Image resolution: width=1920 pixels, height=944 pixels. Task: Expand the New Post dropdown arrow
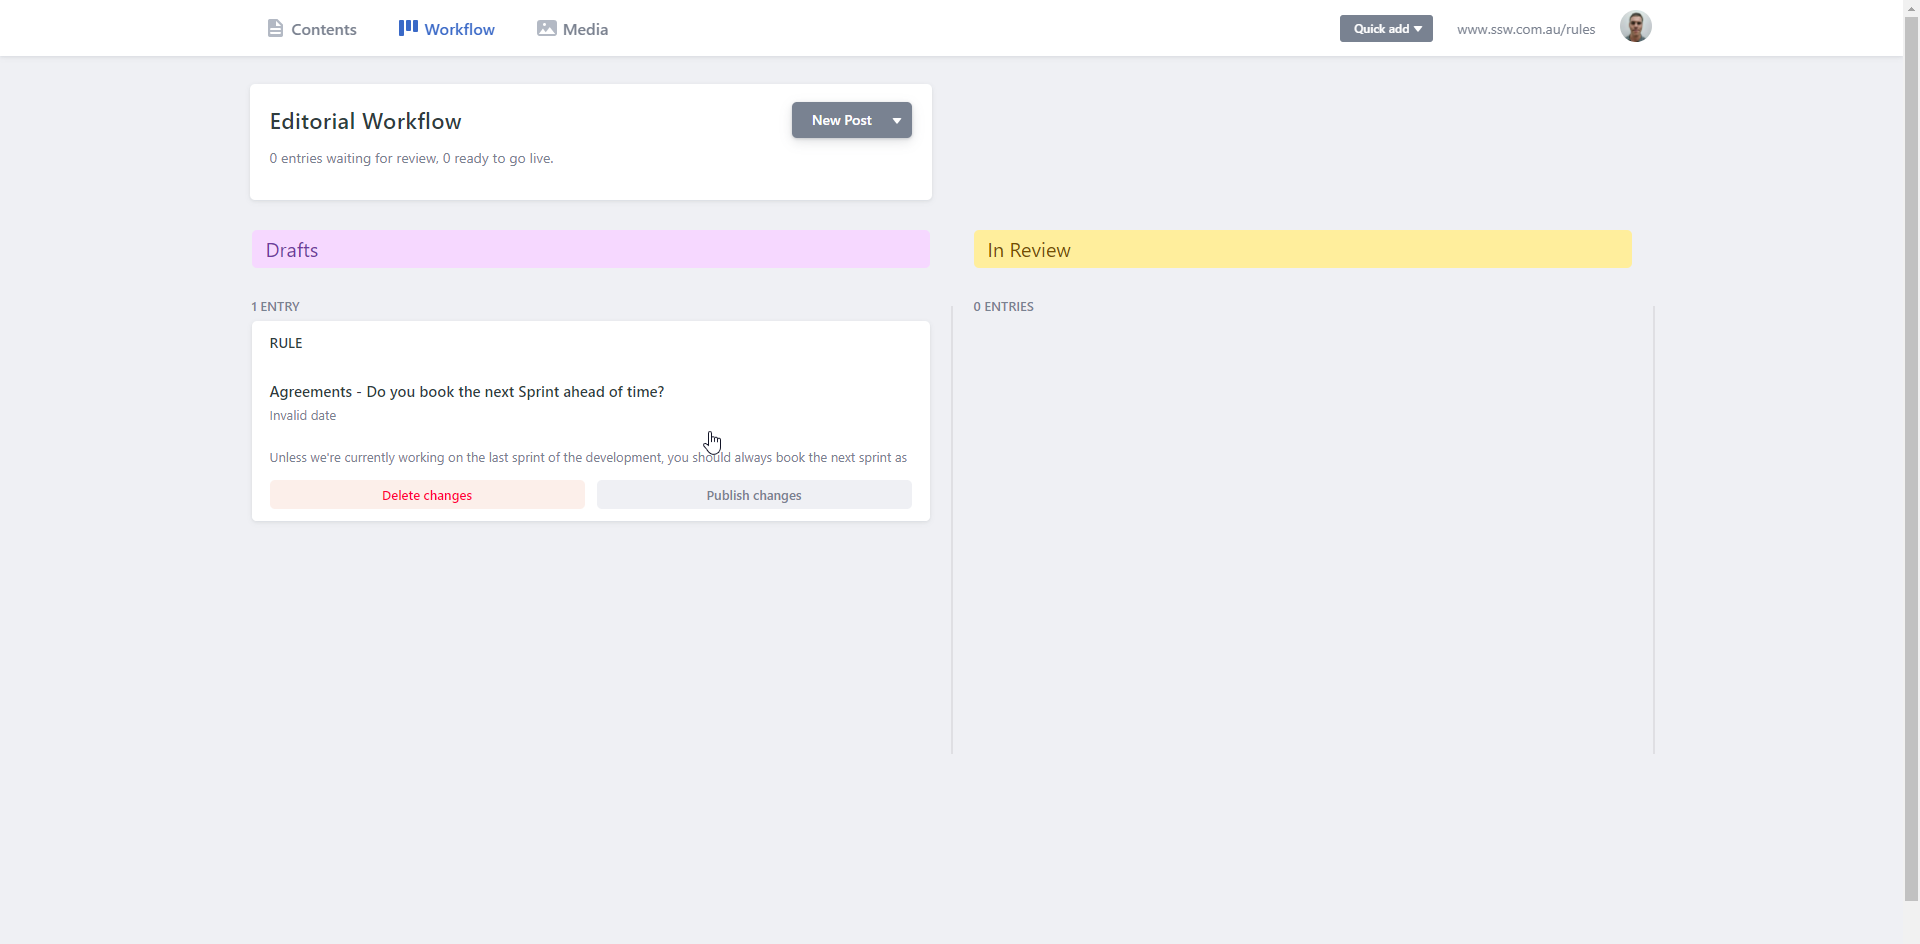tap(897, 120)
